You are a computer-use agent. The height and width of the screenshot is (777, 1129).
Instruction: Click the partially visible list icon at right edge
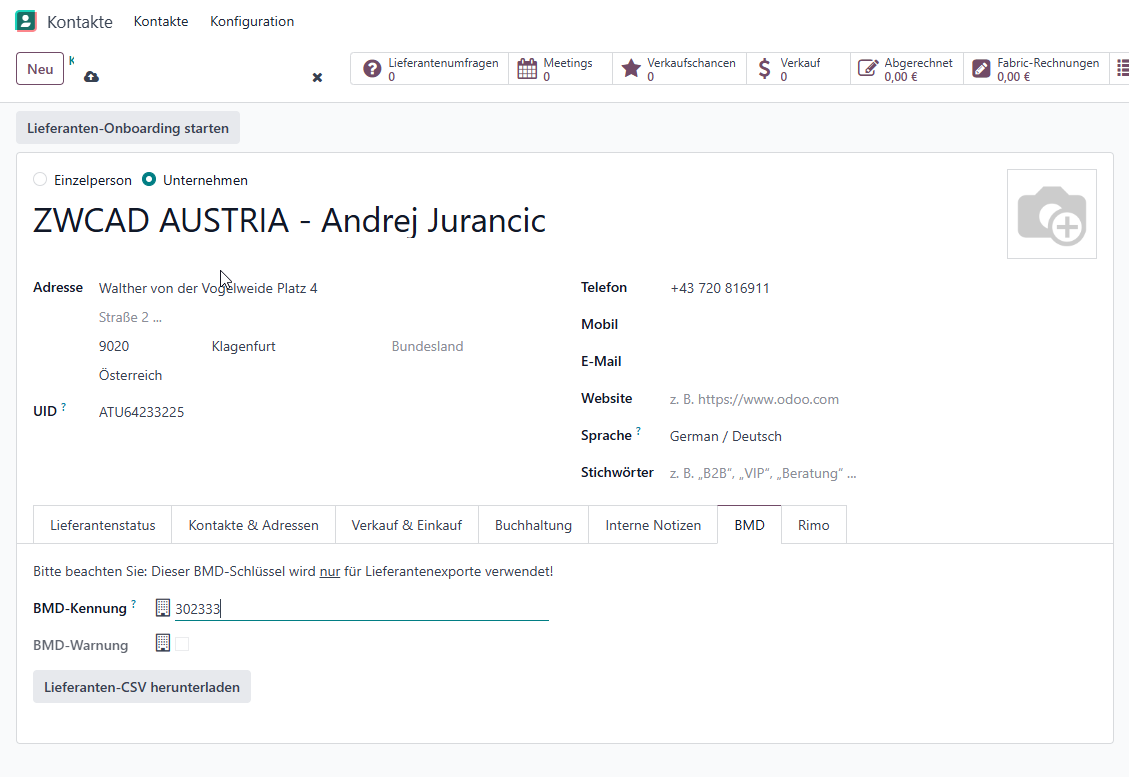coord(1122,68)
